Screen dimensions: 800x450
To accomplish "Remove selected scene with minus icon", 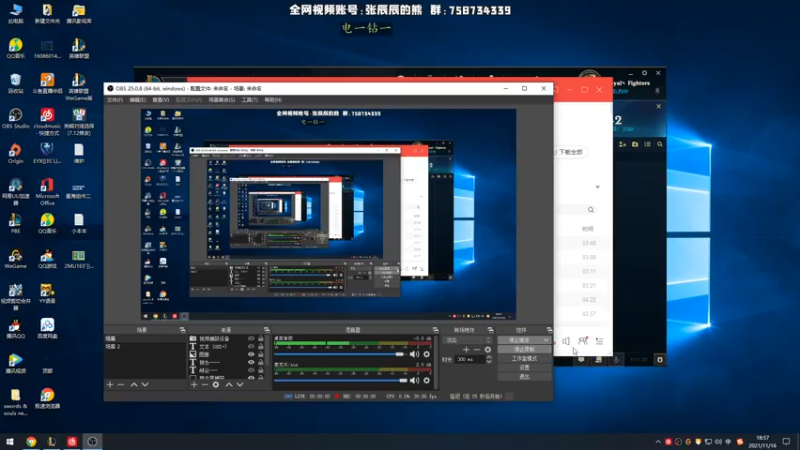I will 121,385.
